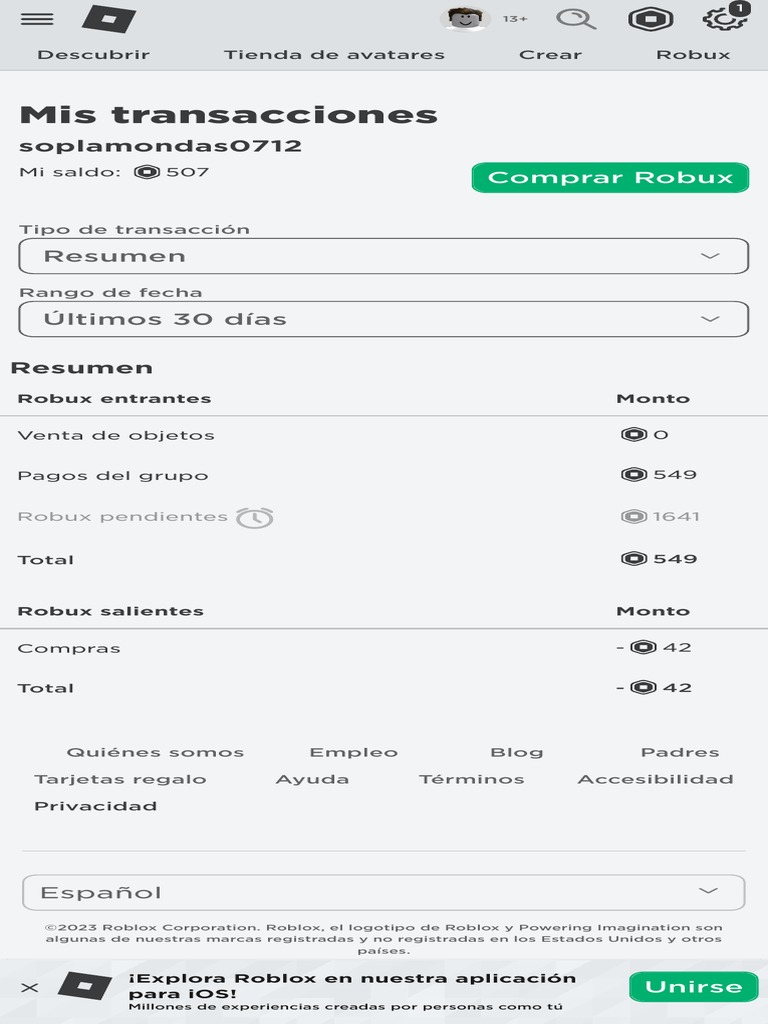Screen dimensions: 768x1024
Task: Tap the Unirse button in the banner
Action: point(693,987)
